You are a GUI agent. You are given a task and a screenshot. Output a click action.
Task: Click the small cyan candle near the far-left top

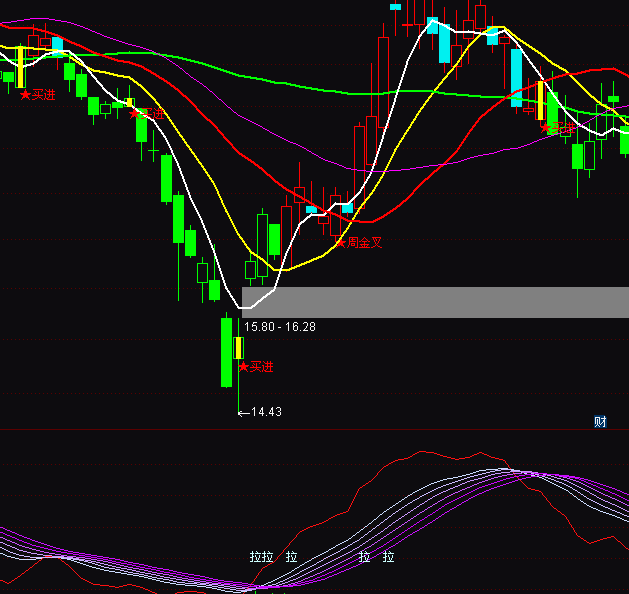[x=57, y=44]
